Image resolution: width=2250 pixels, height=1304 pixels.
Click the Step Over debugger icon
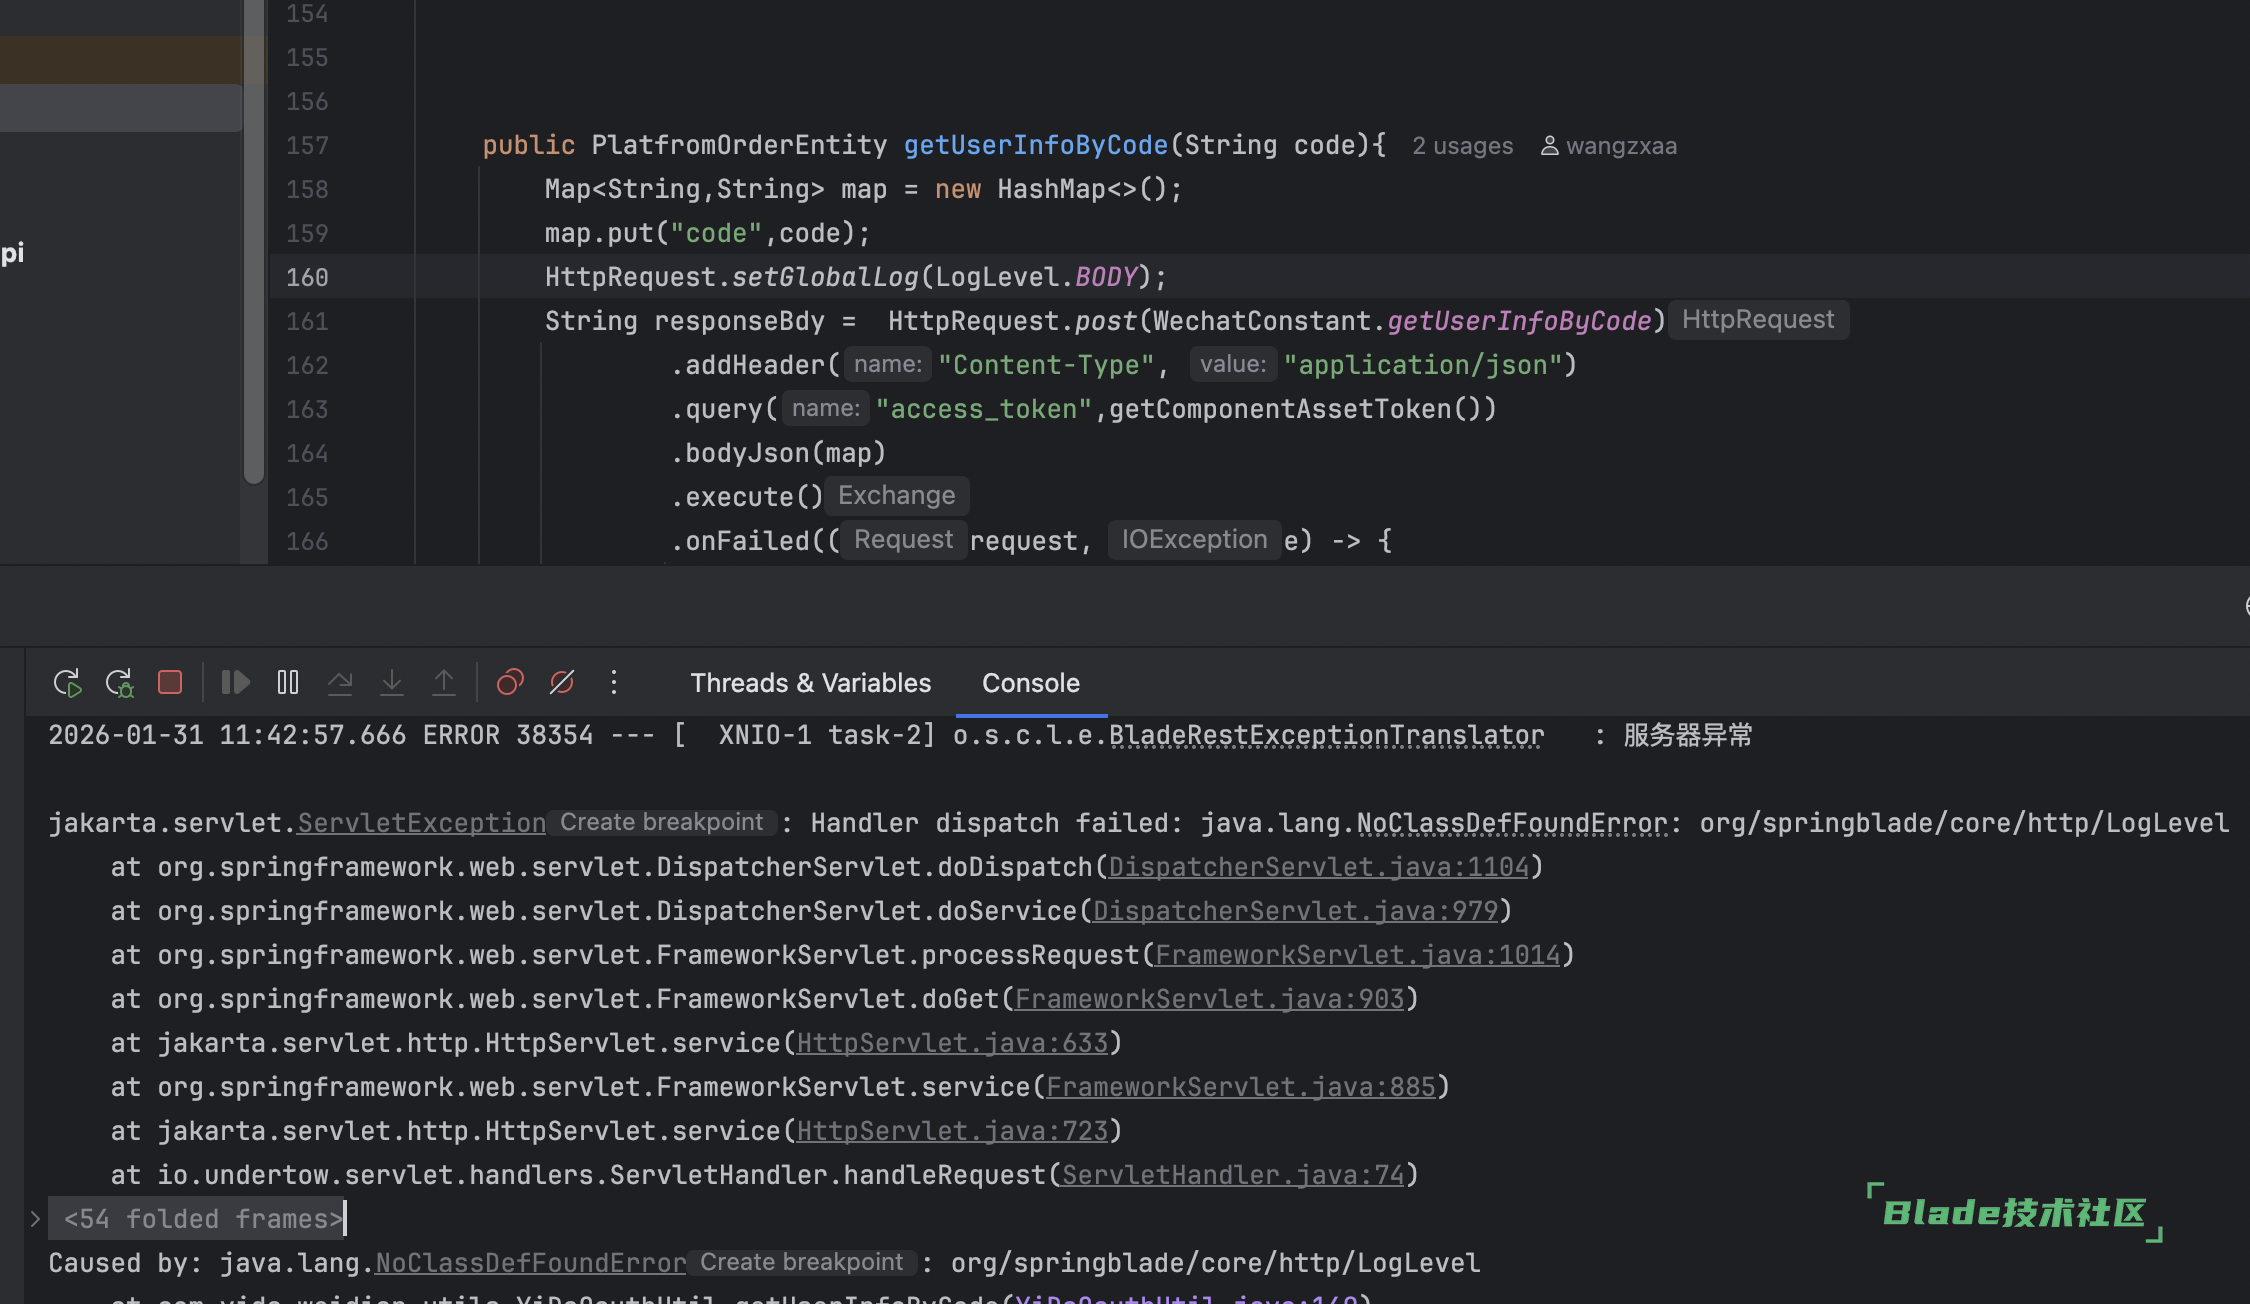point(340,682)
